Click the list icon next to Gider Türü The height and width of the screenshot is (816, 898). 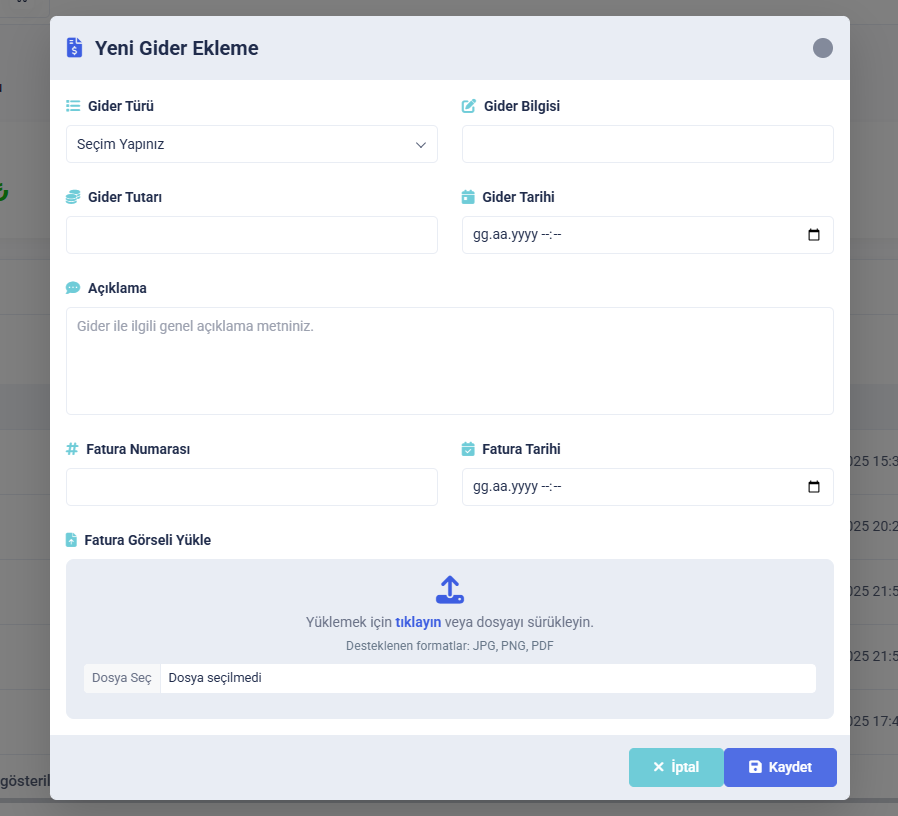(73, 106)
